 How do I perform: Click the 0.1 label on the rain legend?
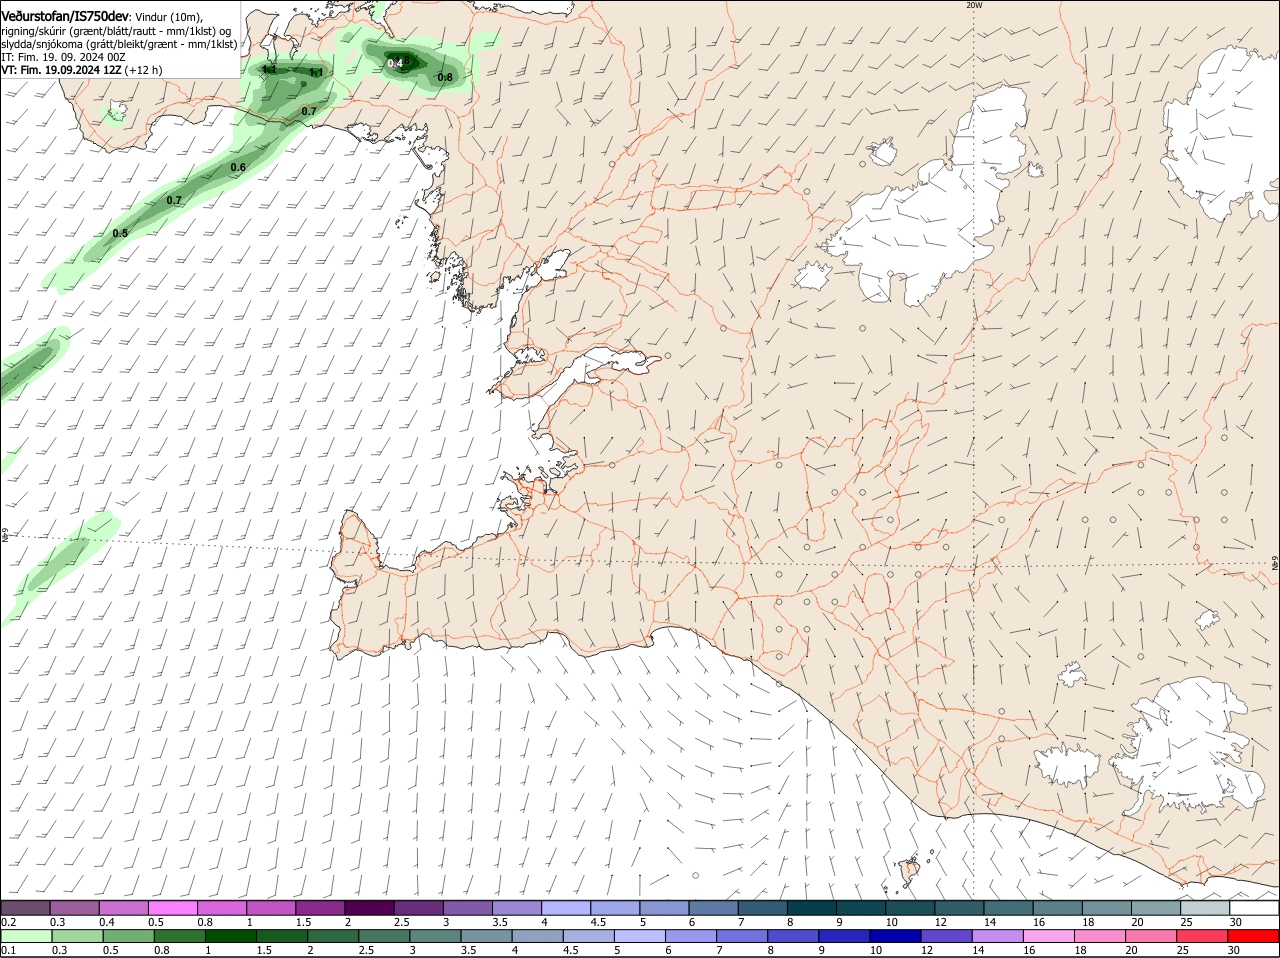8,950
